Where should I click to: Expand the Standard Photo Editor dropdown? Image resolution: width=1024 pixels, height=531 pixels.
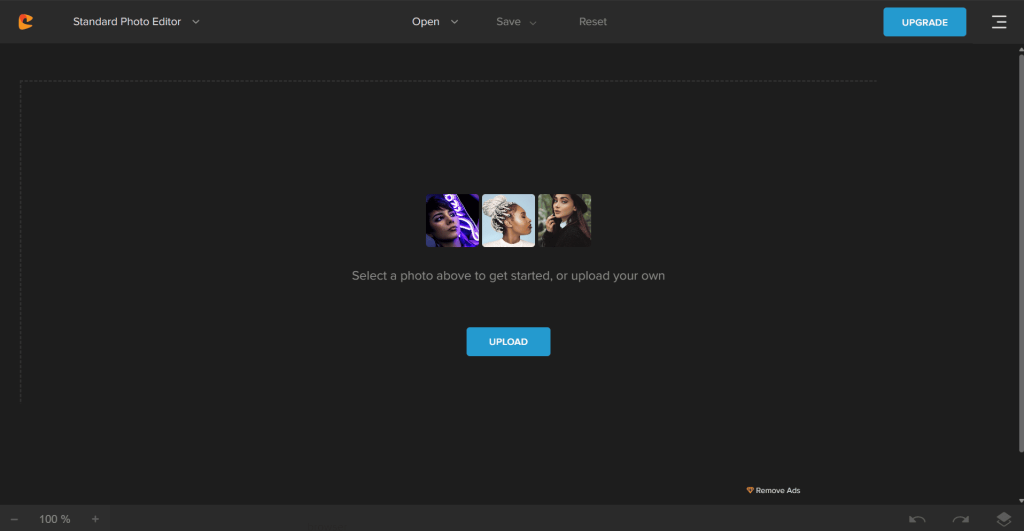195,22
